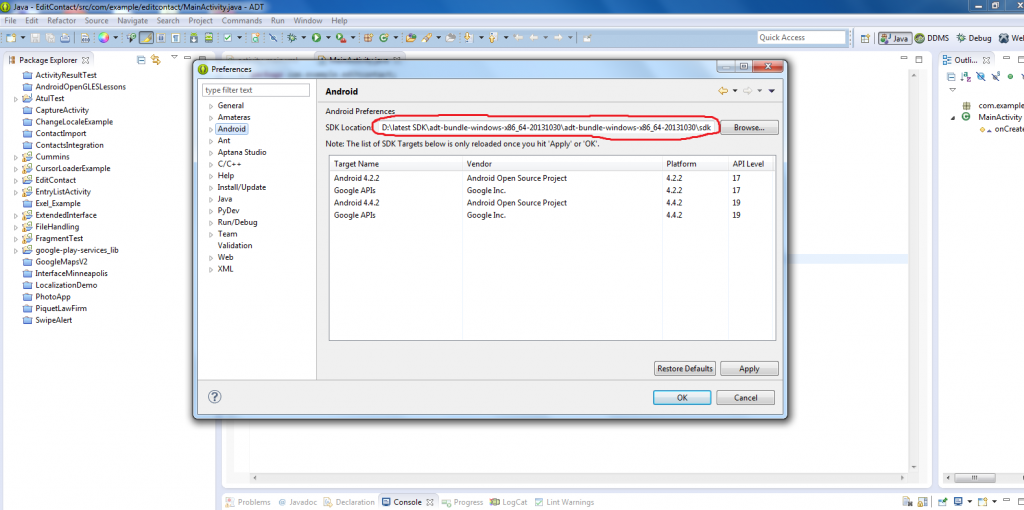Switch to the LogCat tab
The width and height of the screenshot is (1024, 510).
514,502
